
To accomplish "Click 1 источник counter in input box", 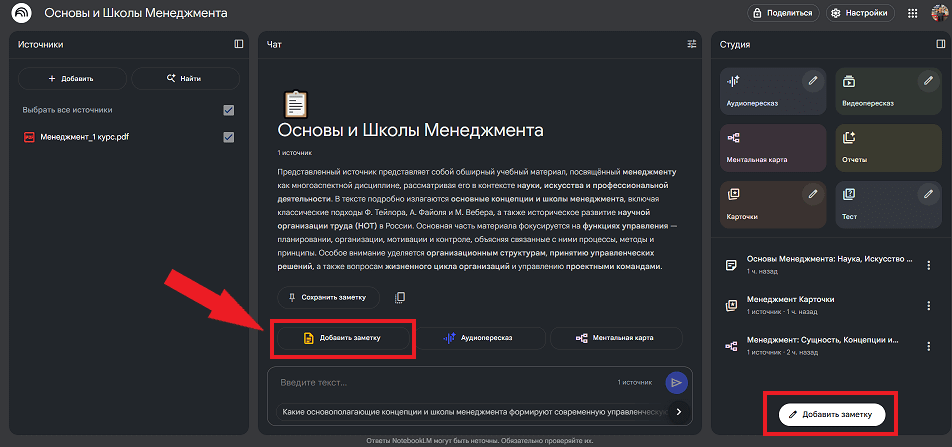I will 634,383.
